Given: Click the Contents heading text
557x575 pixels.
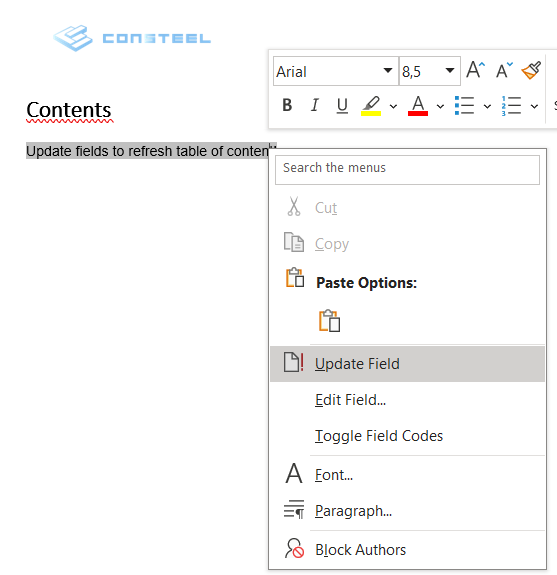Looking at the screenshot, I should 69,110.
